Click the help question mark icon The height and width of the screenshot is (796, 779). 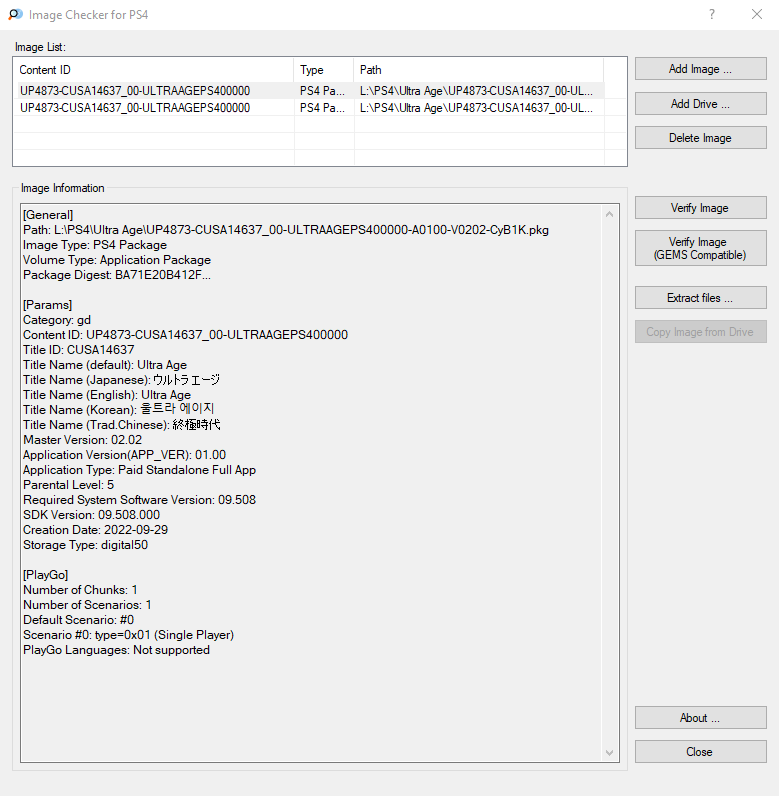coord(712,14)
